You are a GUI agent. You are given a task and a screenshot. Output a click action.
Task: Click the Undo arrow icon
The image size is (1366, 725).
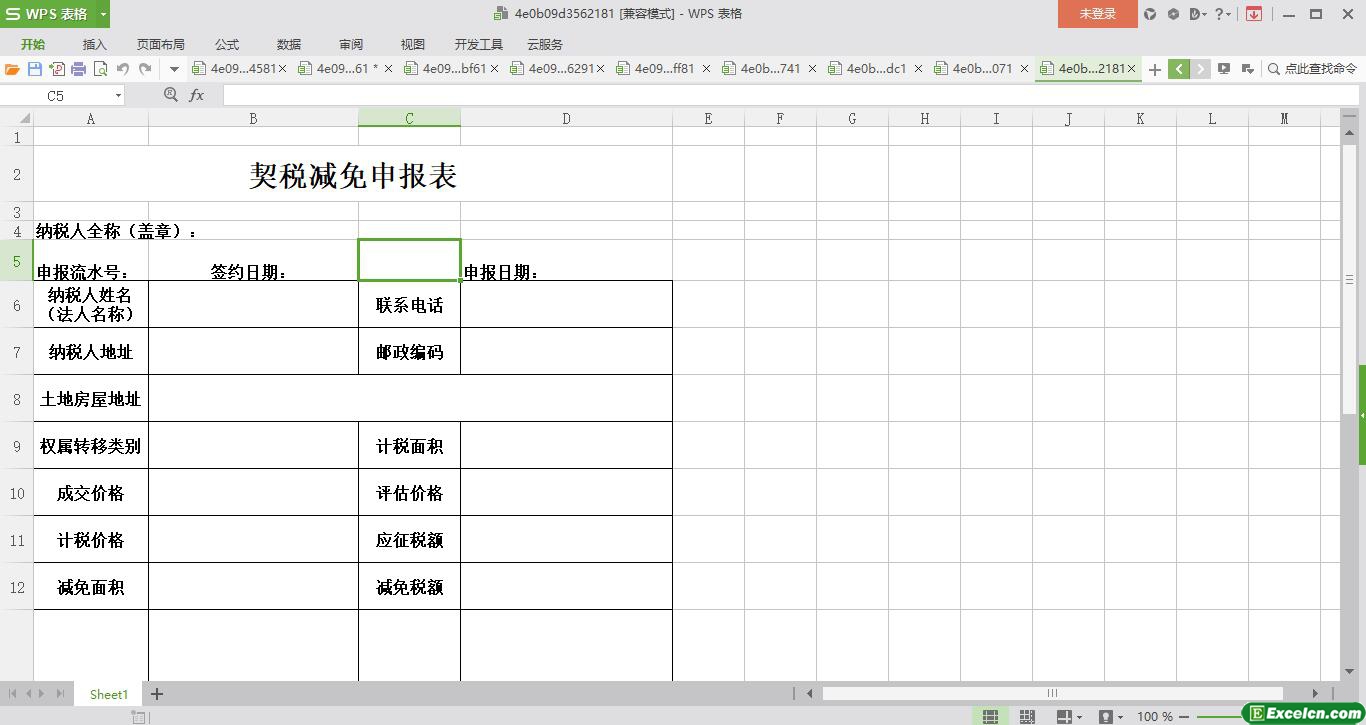click(123, 69)
